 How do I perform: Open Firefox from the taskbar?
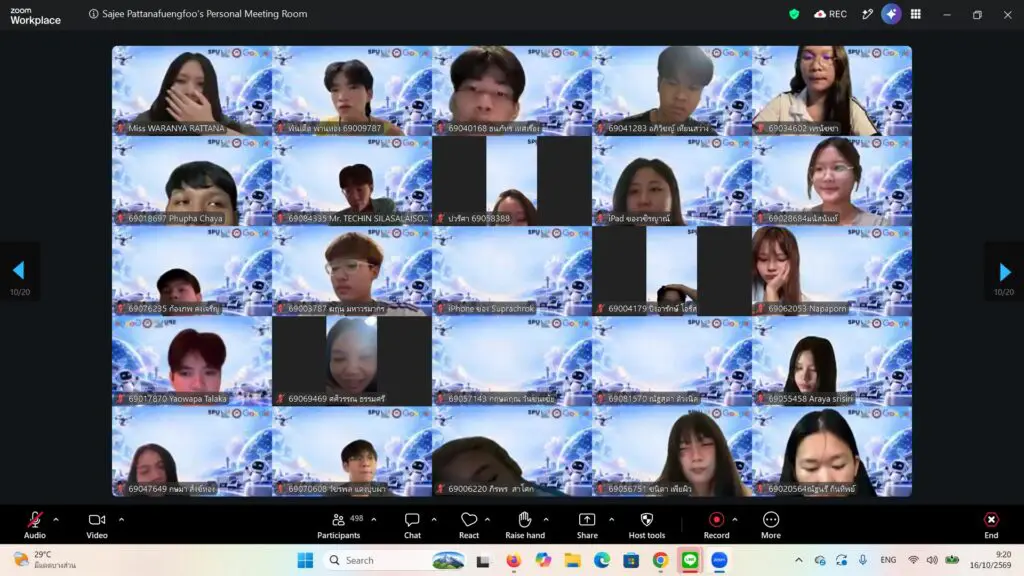coord(514,560)
